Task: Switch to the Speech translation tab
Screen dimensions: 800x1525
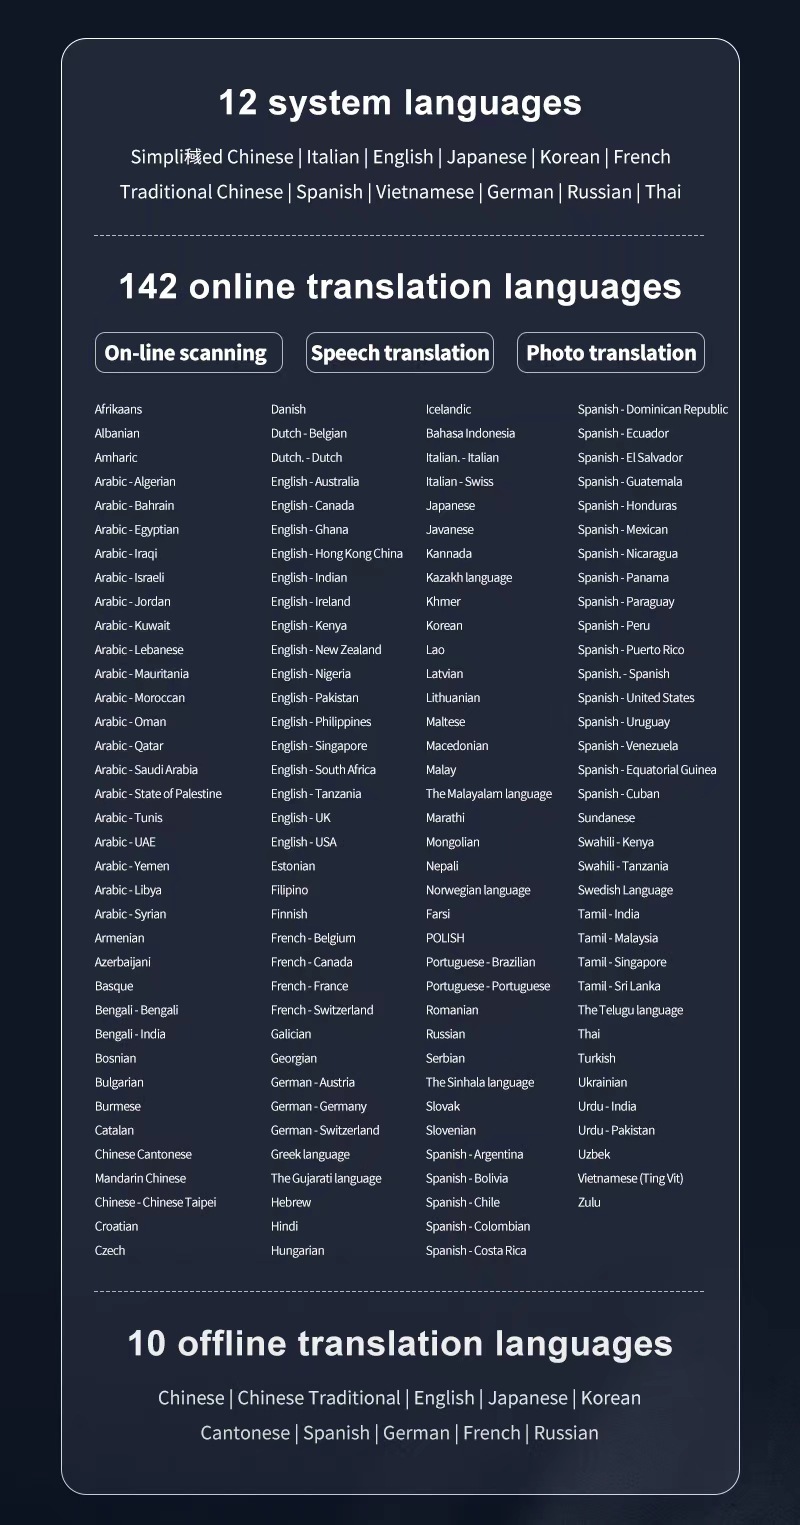Action: [x=400, y=353]
